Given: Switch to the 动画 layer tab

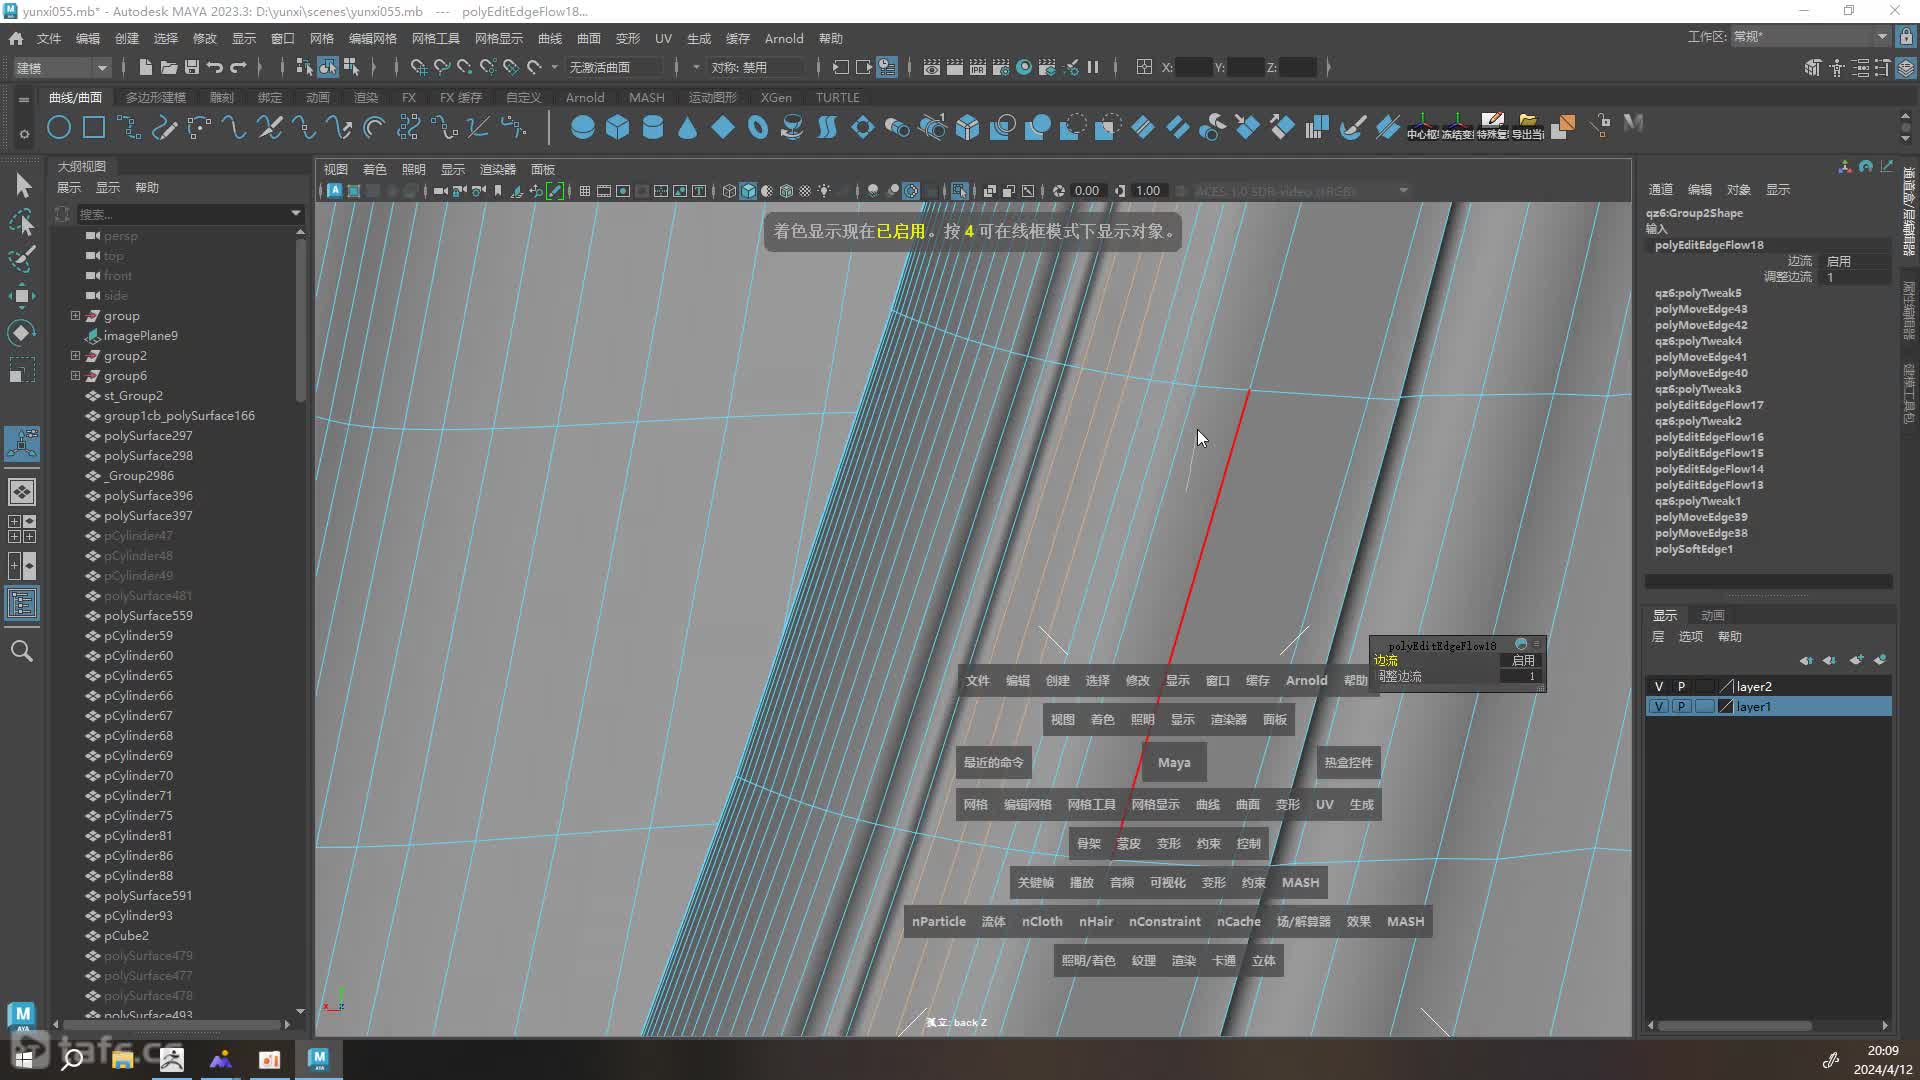Looking at the screenshot, I should coord(1713,615).
